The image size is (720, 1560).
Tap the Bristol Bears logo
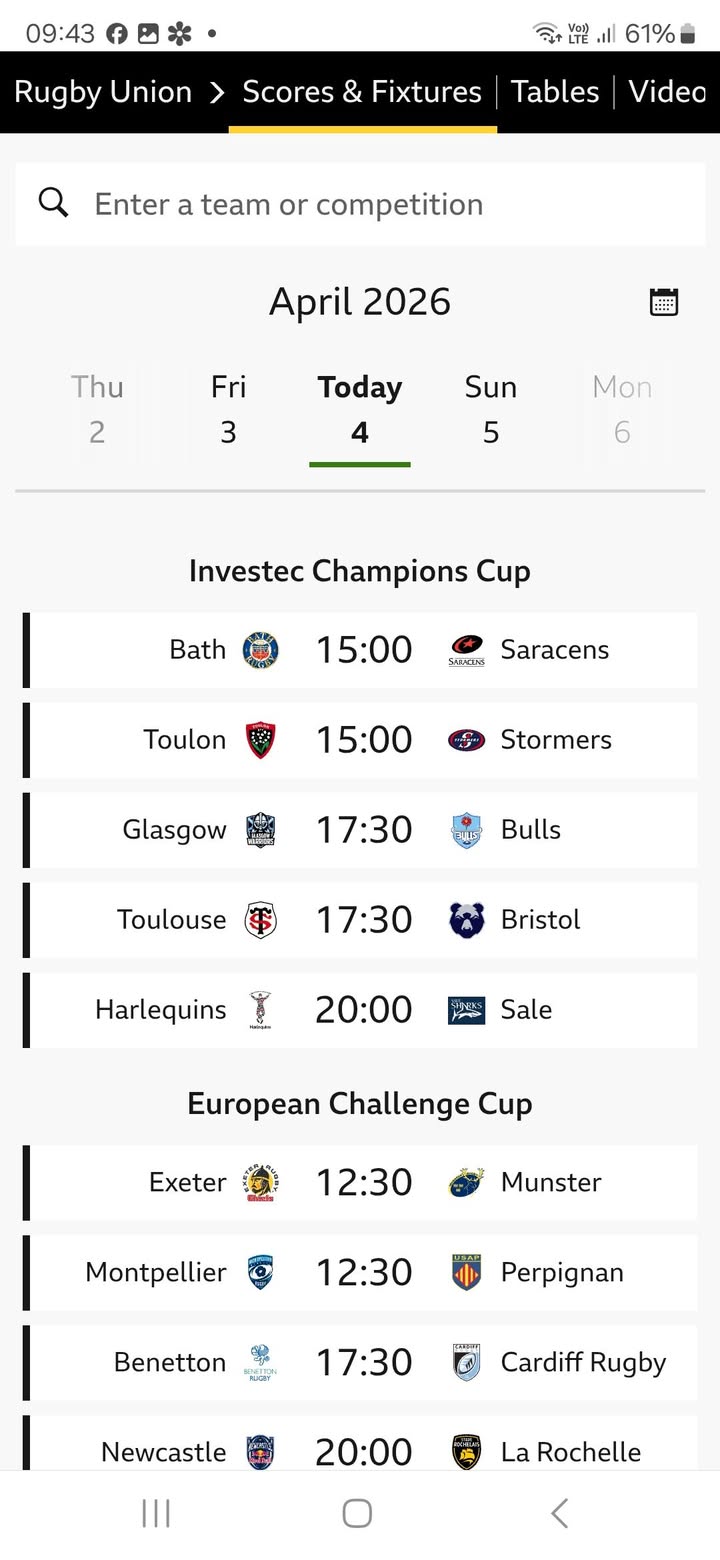coord(466,920)
